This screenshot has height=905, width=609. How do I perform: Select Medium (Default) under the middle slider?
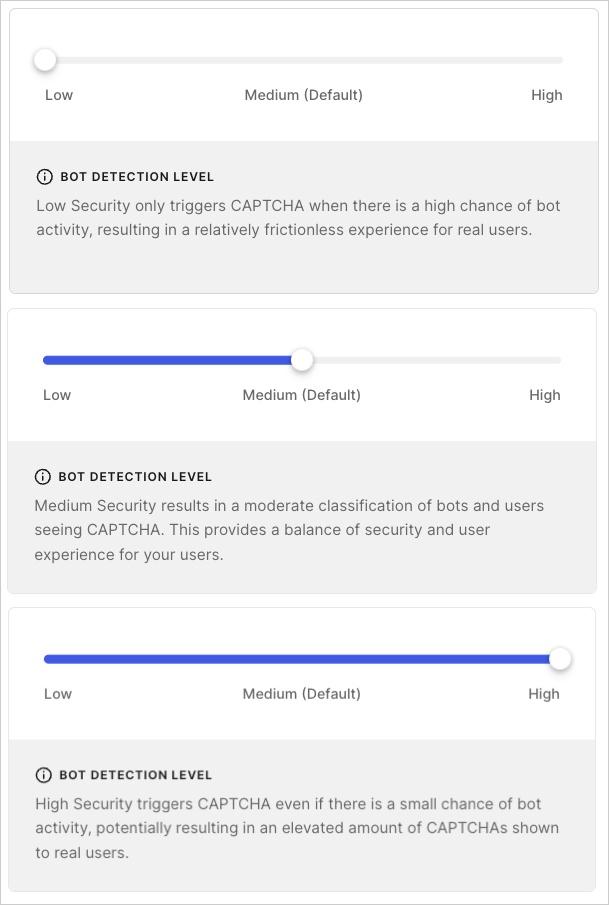point(302,395)
